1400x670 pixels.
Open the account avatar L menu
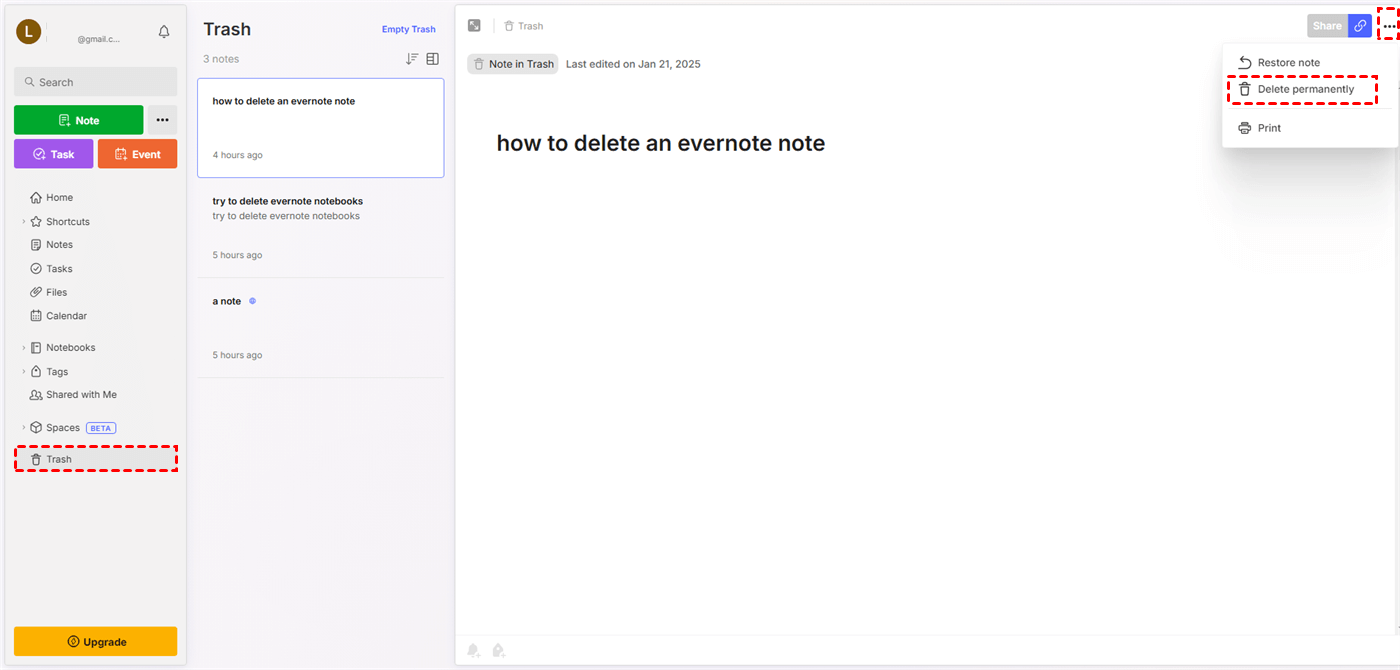pos(28,32)
